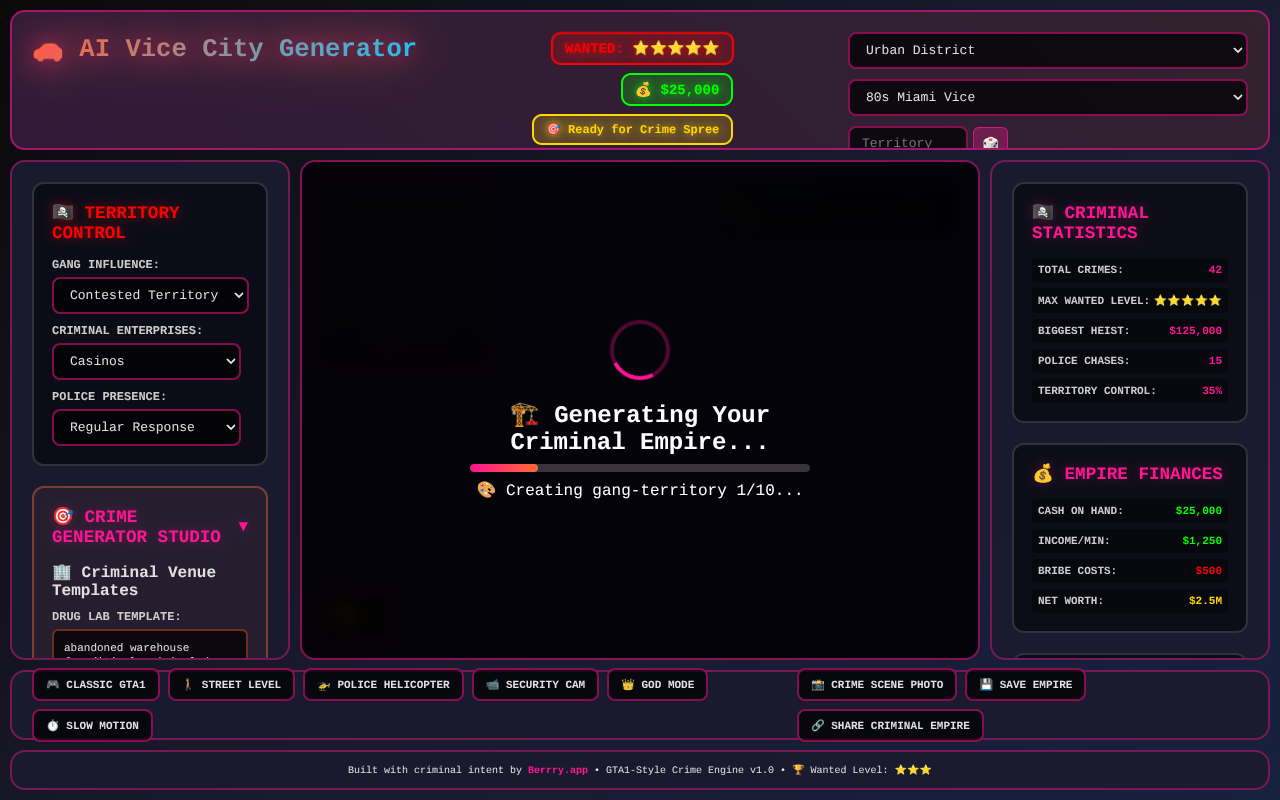Image resolution: width=1280 pixels, height=800 pixels.
Task: Take a Crime Scene Photo
Action: click(876, 685)
